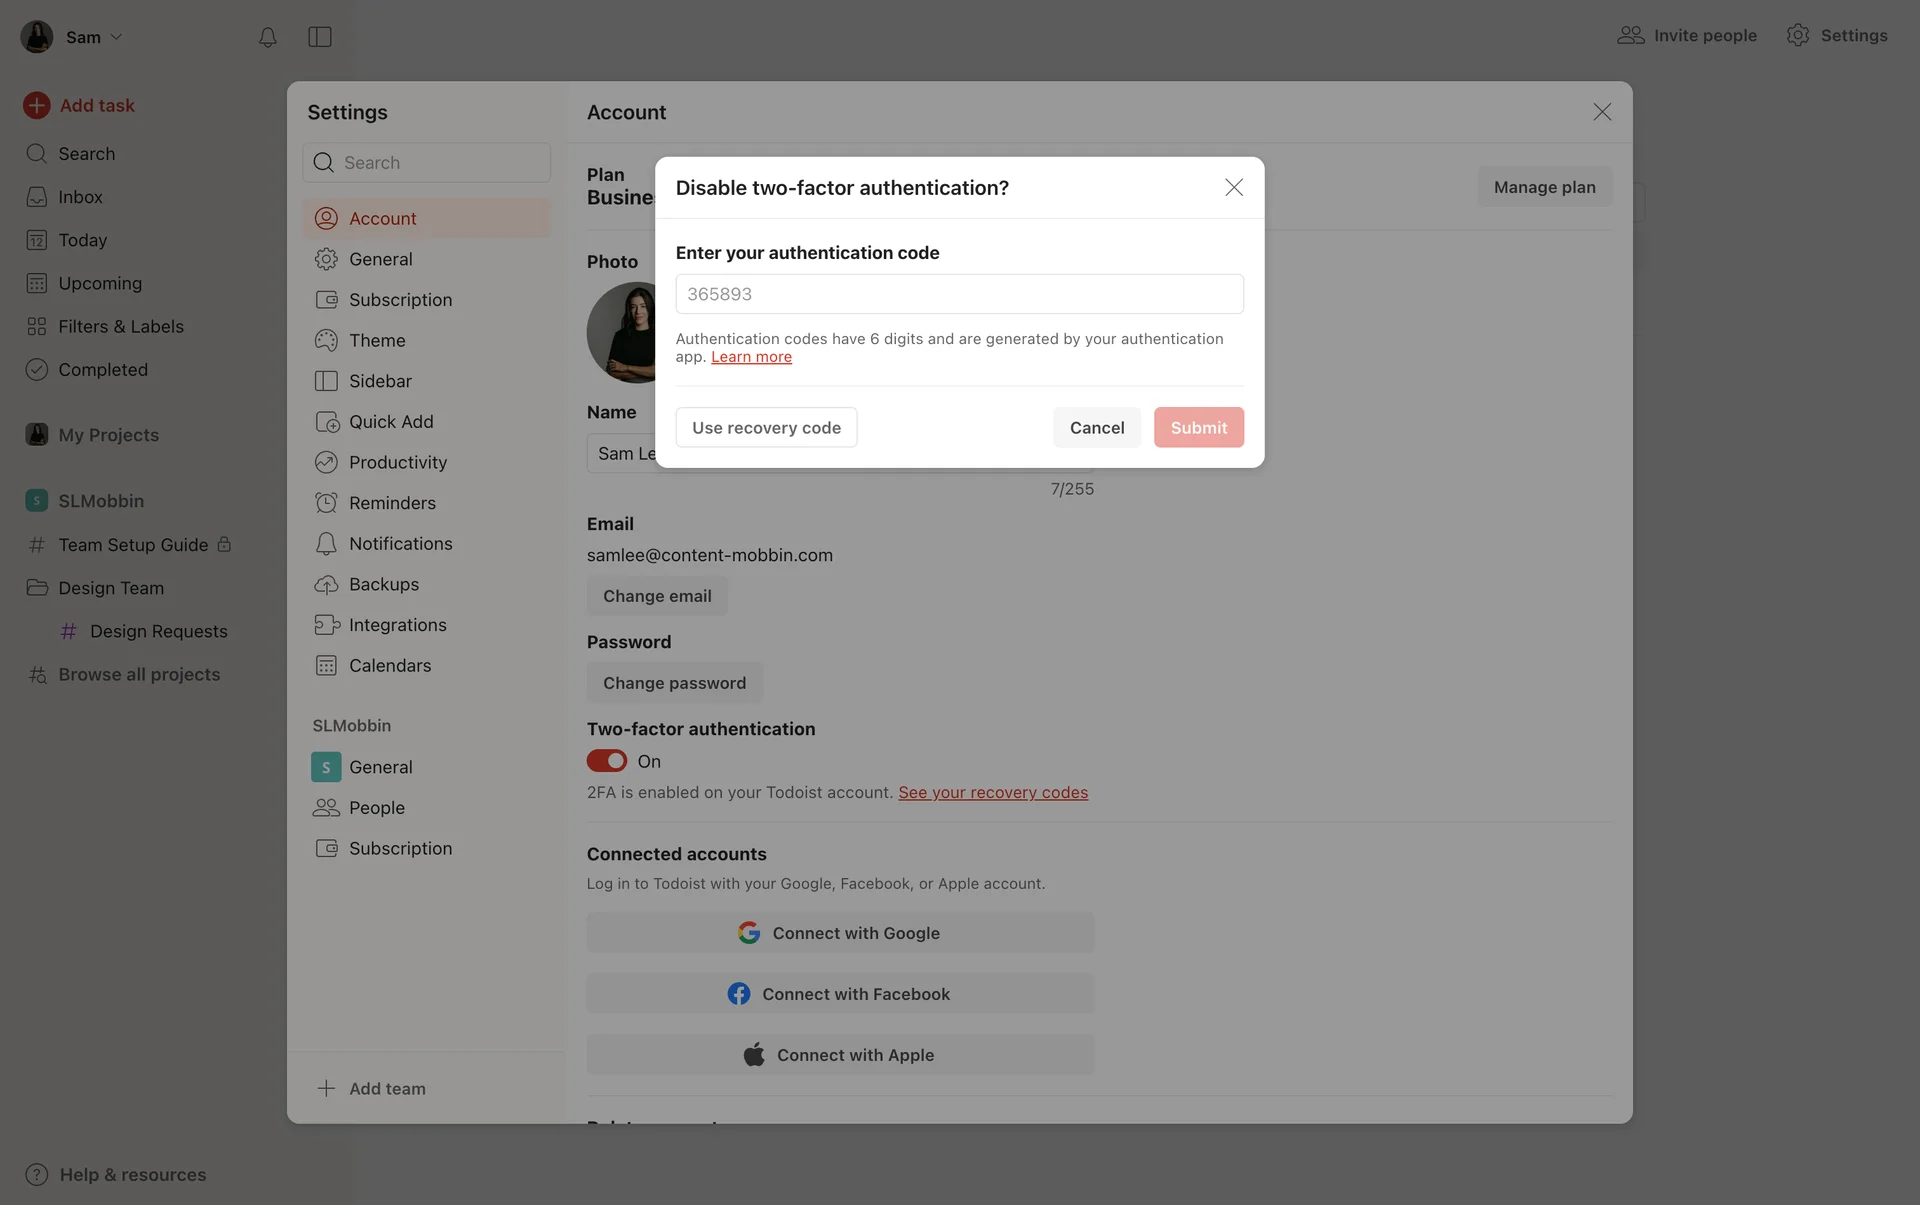The height and width of the screenshot is (1205, 1920).
Task: Open Theme settings palette icon
Action: 326,340
